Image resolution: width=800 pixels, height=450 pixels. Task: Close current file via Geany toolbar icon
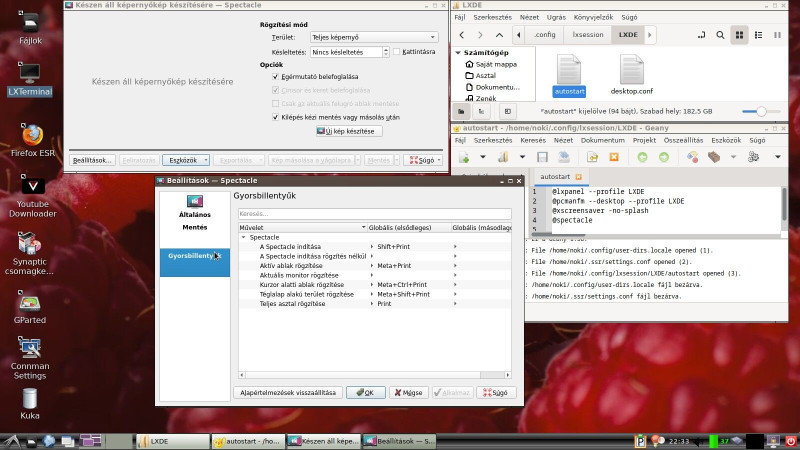point(614,157)
